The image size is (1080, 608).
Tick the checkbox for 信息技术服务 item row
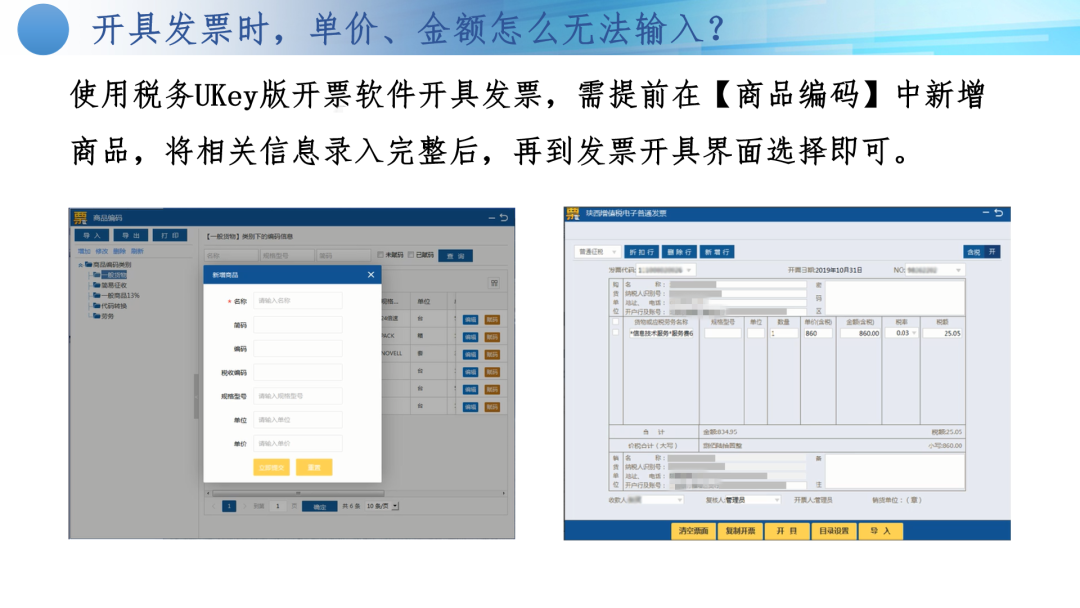point(616,333)
